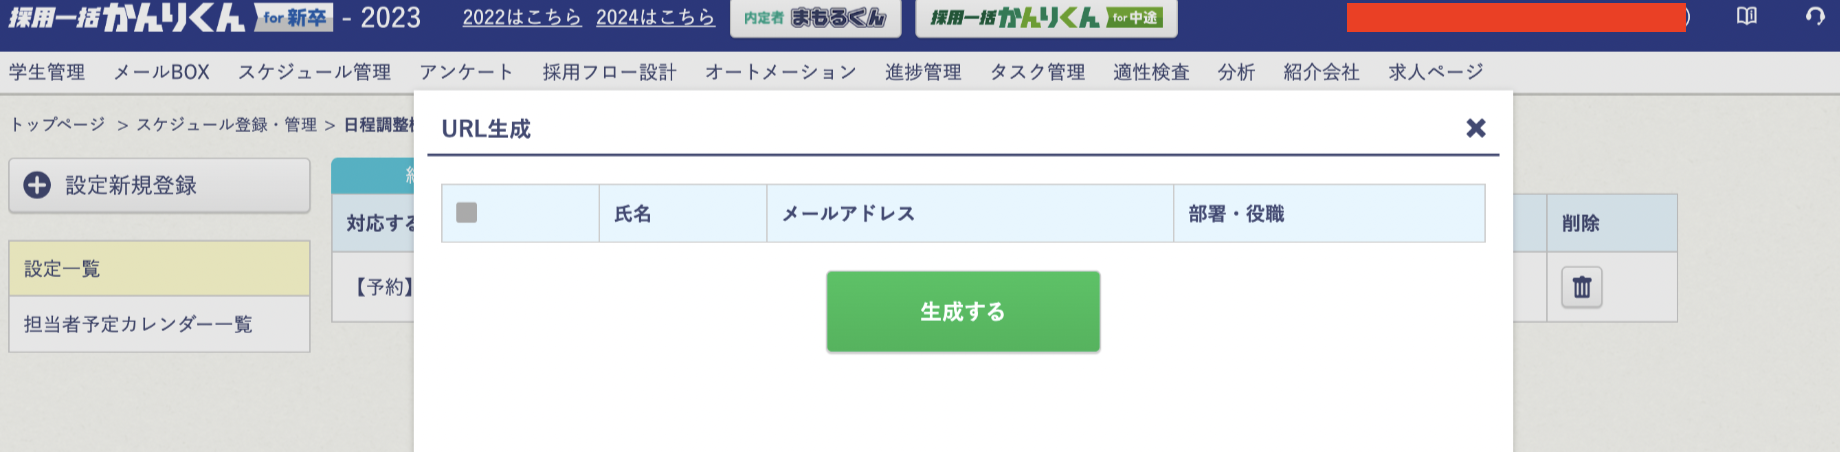Open the 求人ページ menu

pyautogui.click(x=1435, y=72)
